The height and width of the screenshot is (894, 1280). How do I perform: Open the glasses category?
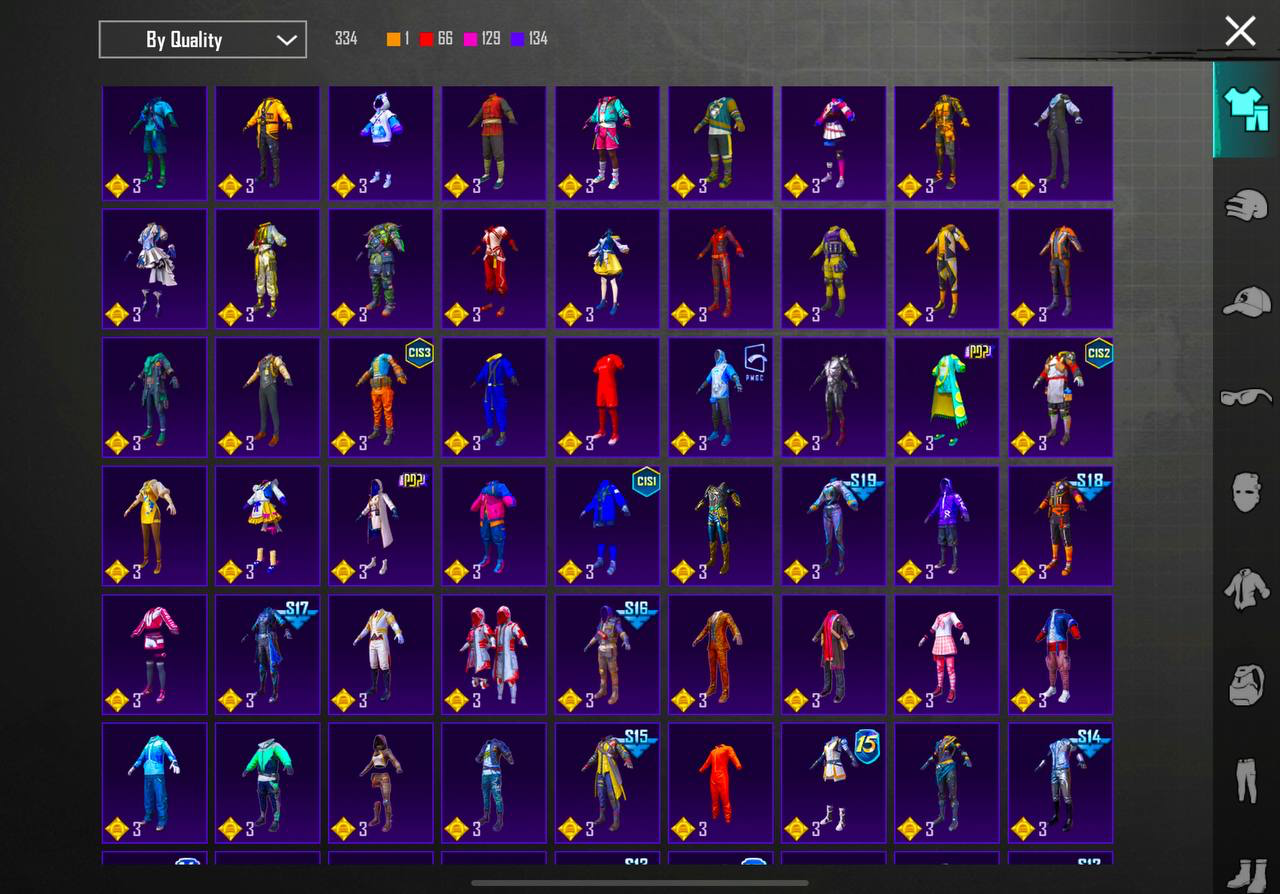[1246, 397]
